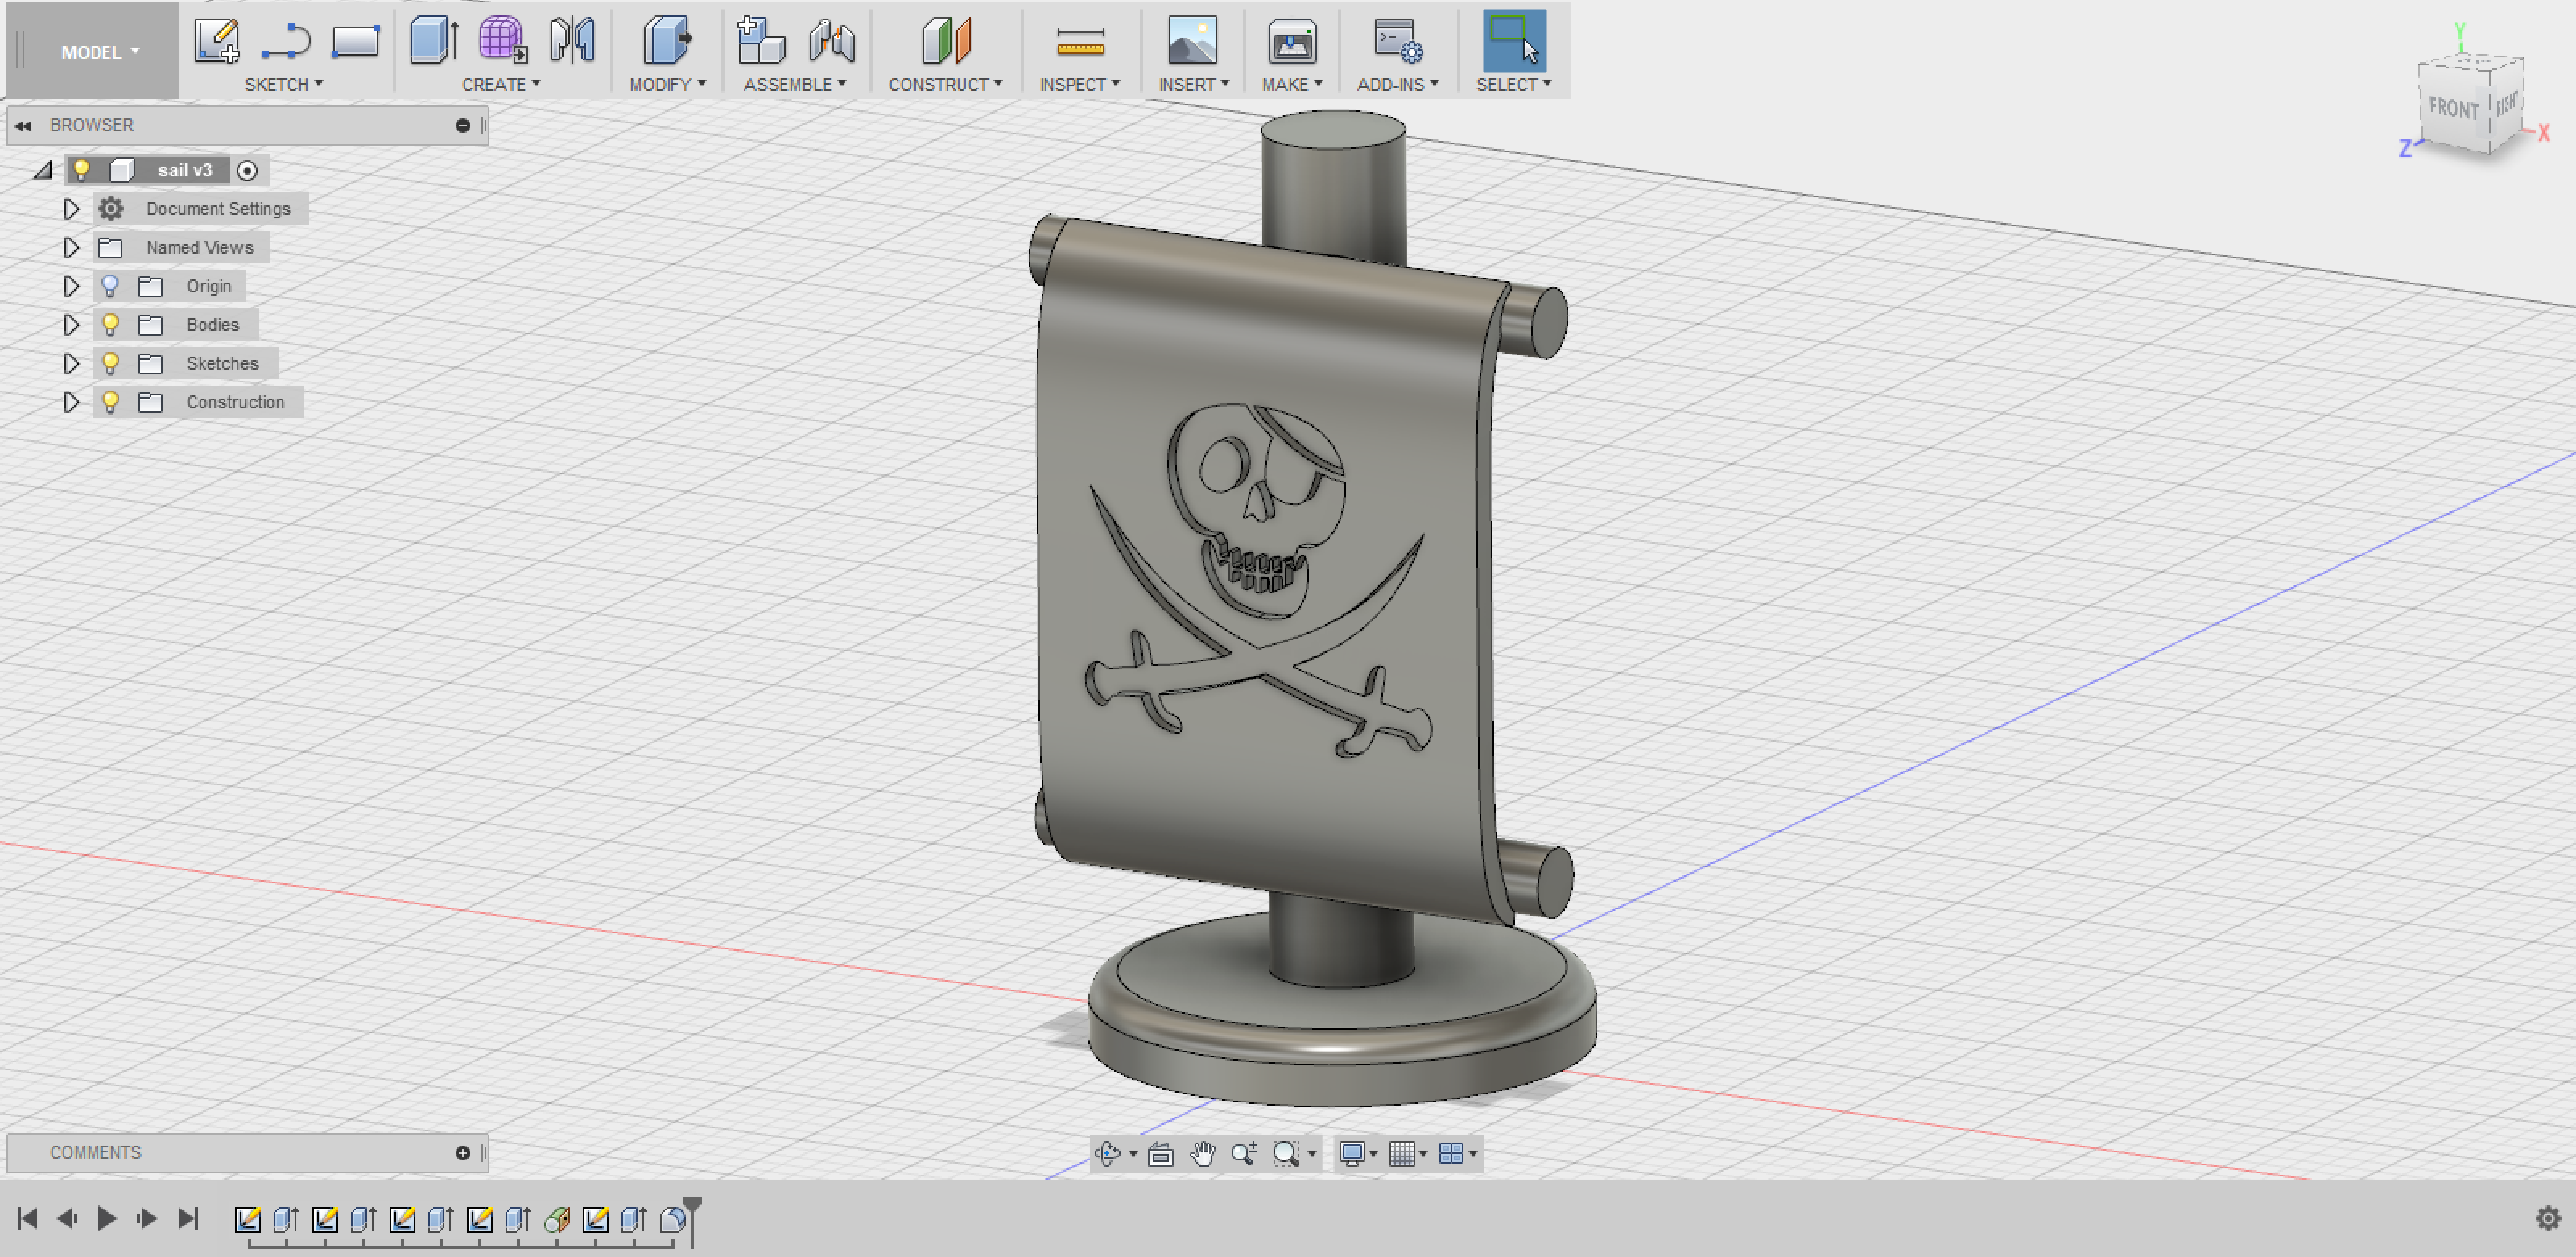Click the Create Sketch icon

pyautogui.click(x=216, y=42)
